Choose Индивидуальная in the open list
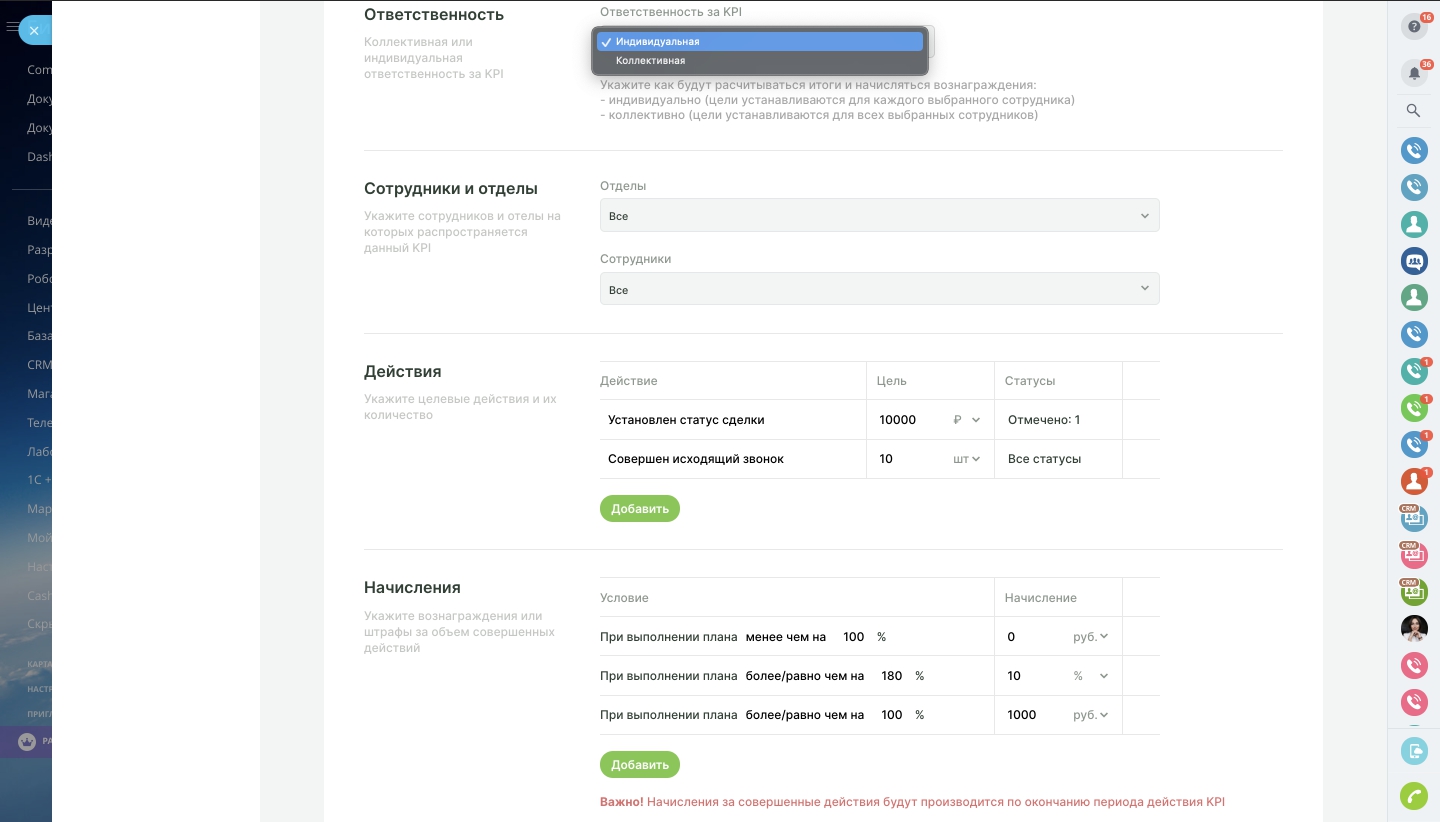Screen dimensions: 1440x822 [657, 42]
